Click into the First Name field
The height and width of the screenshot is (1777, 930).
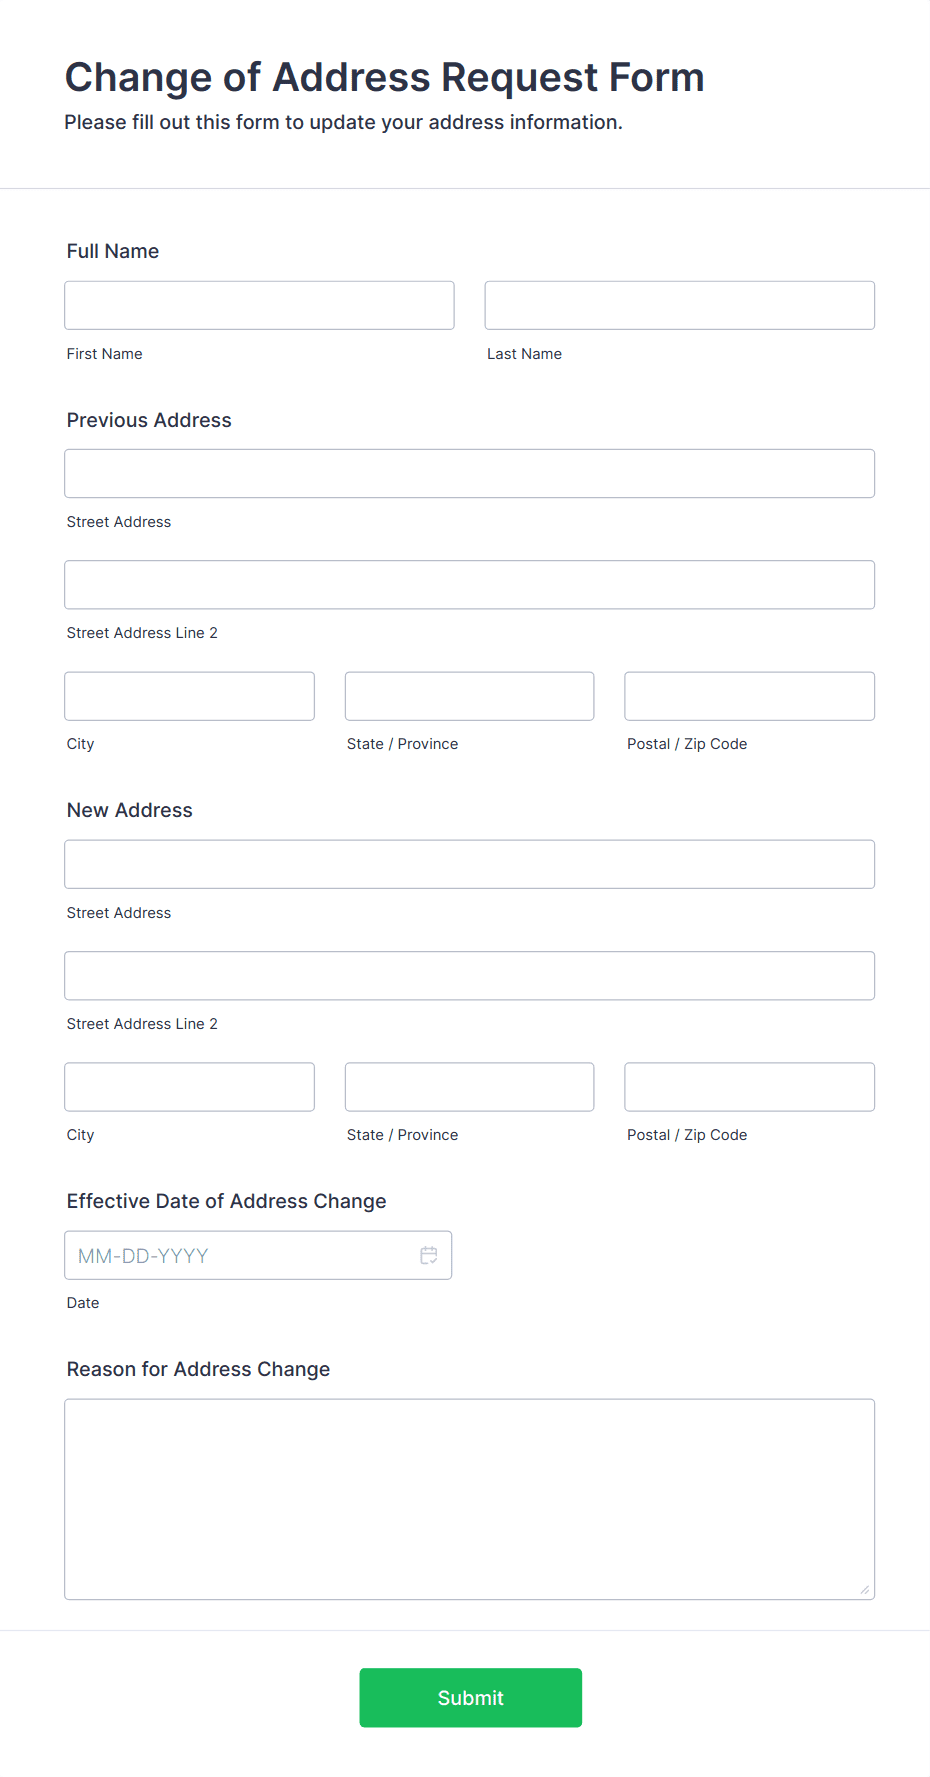tap(258, 305)
